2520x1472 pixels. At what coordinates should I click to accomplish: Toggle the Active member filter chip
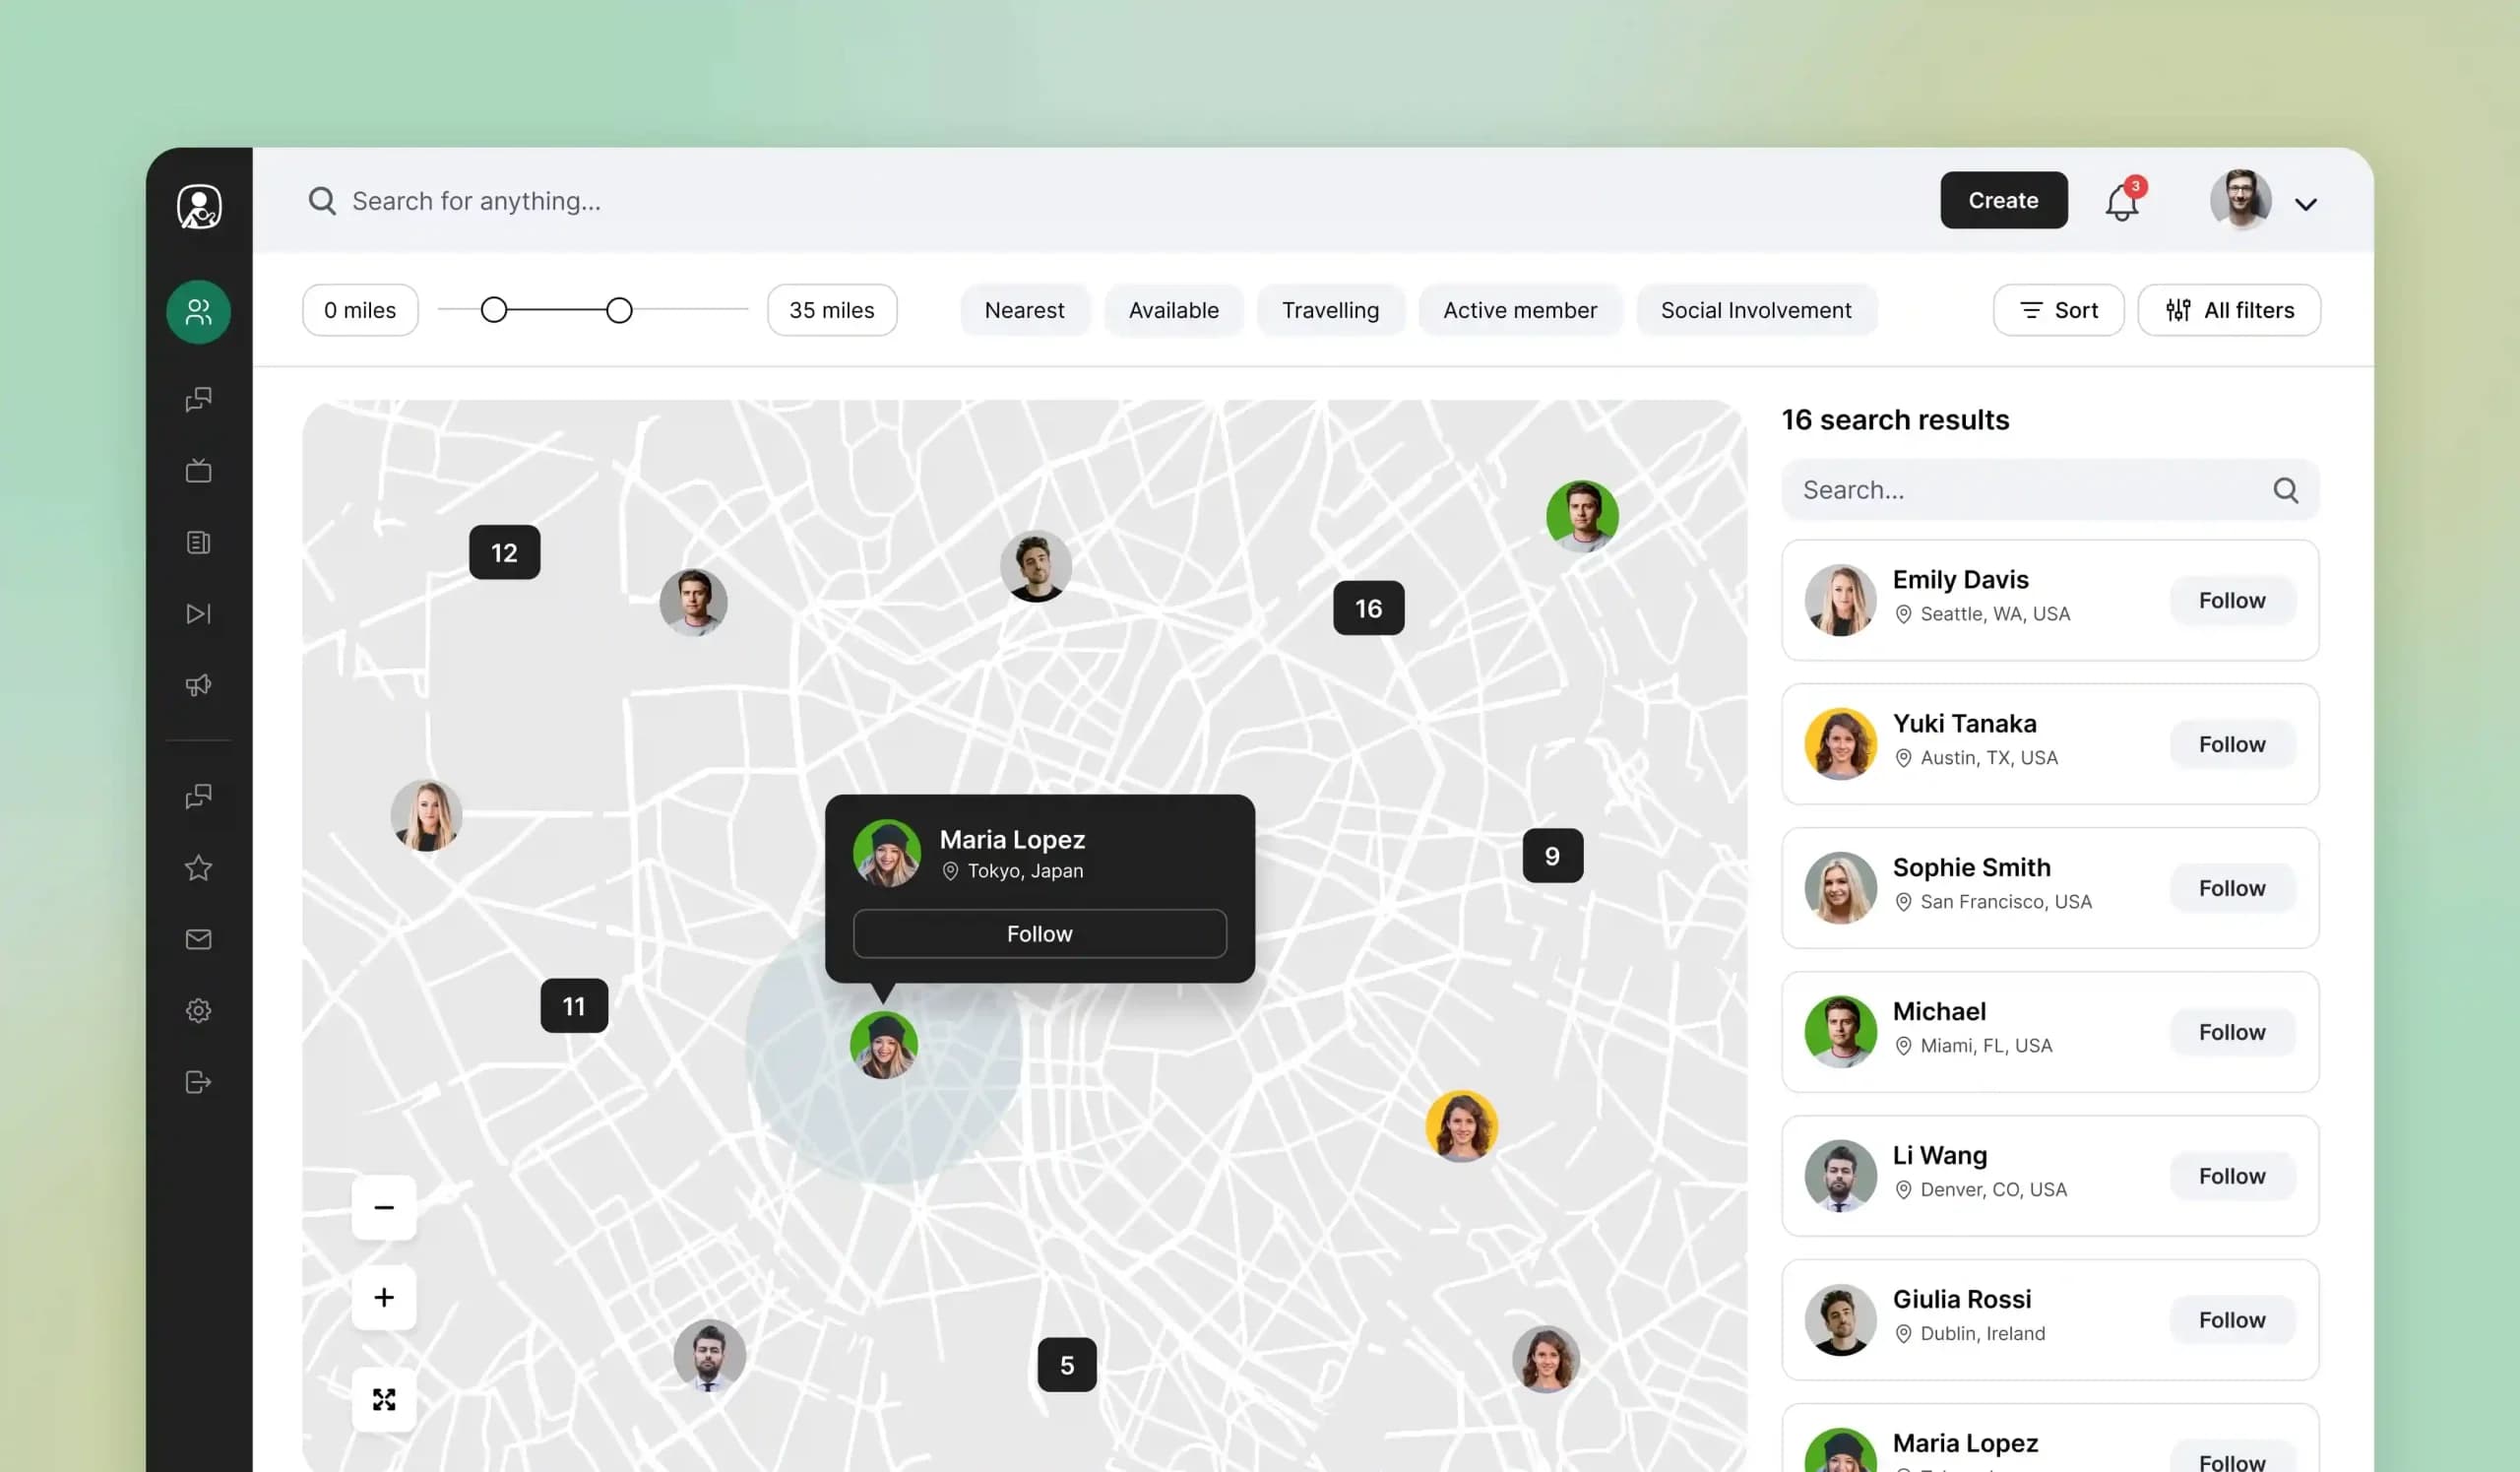[x=1520, y=310]
